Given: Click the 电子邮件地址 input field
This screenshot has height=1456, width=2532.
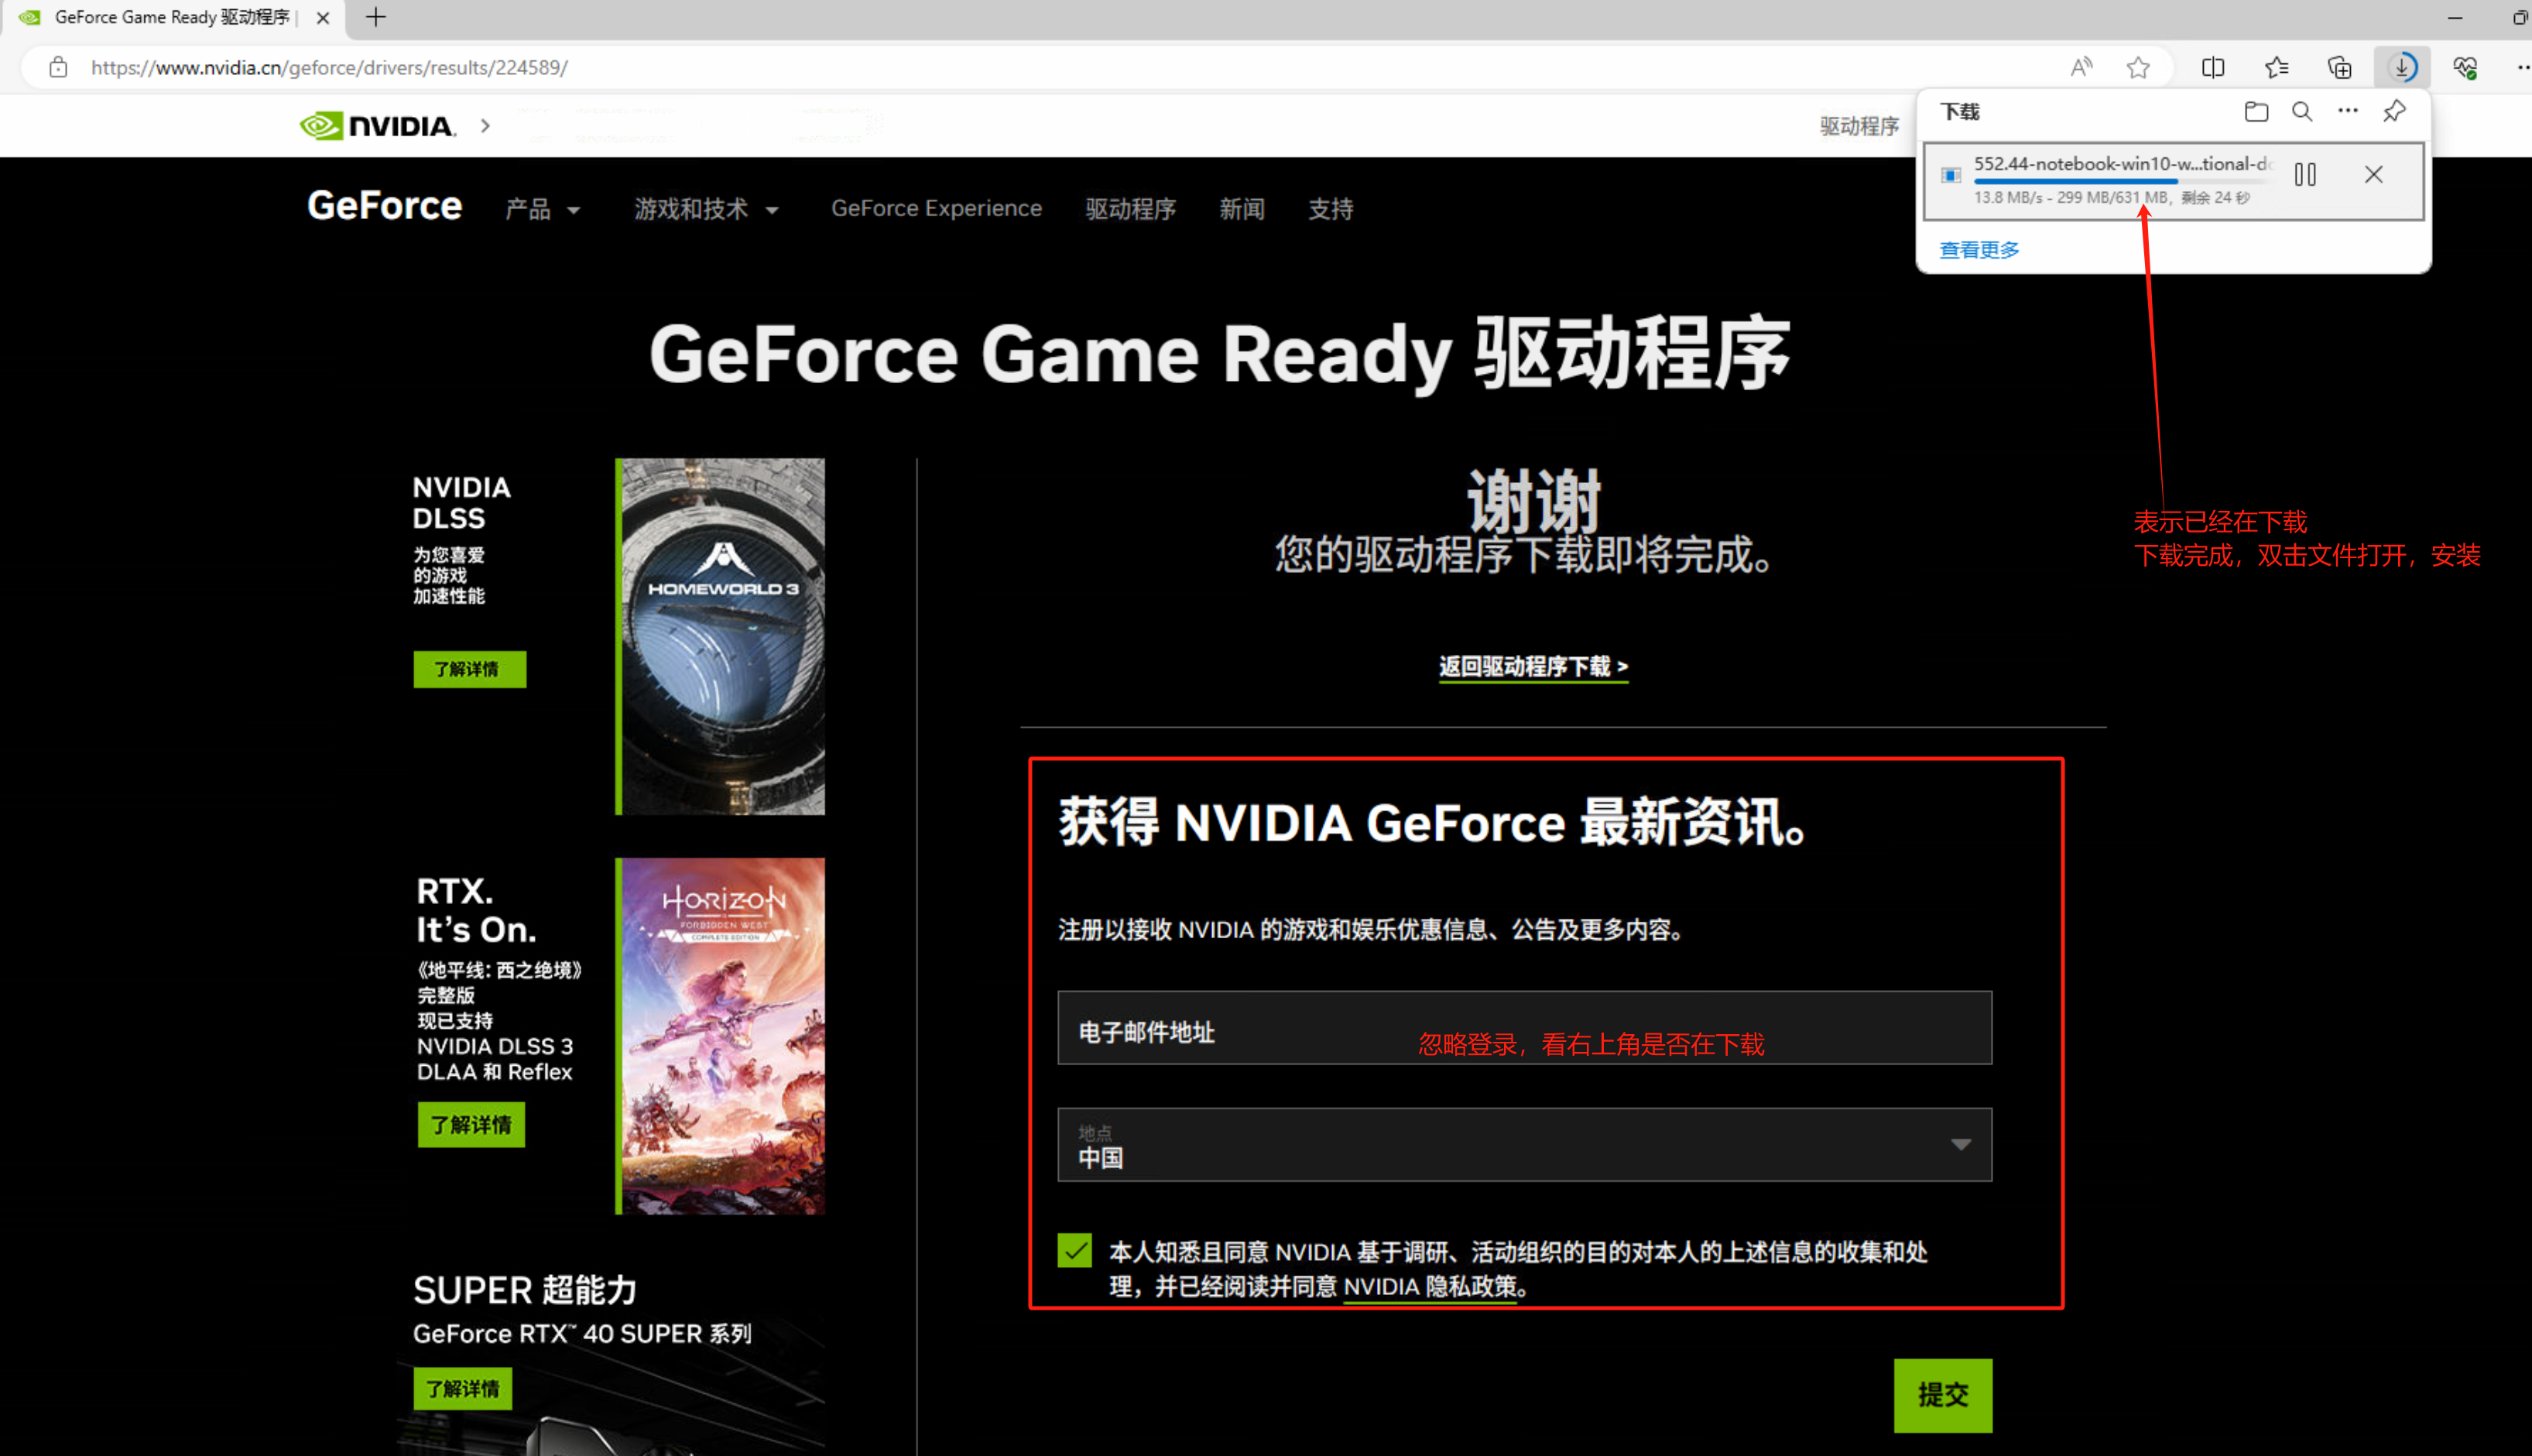Looking at the screenshot, I should pyautogui.click(x=1525, y=1028).
